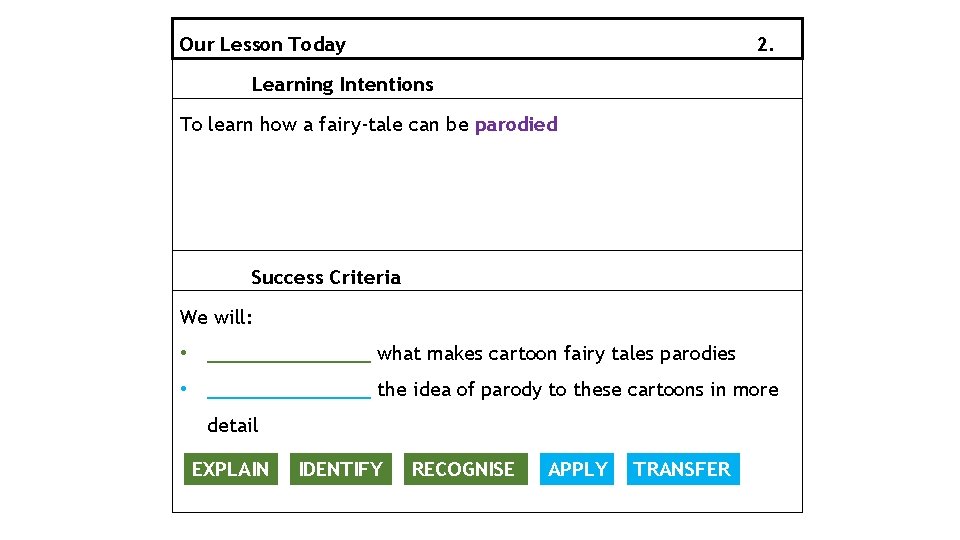960x540 pixels.
Task: Choose the RECOGNISE word tile
Action: 465,469
